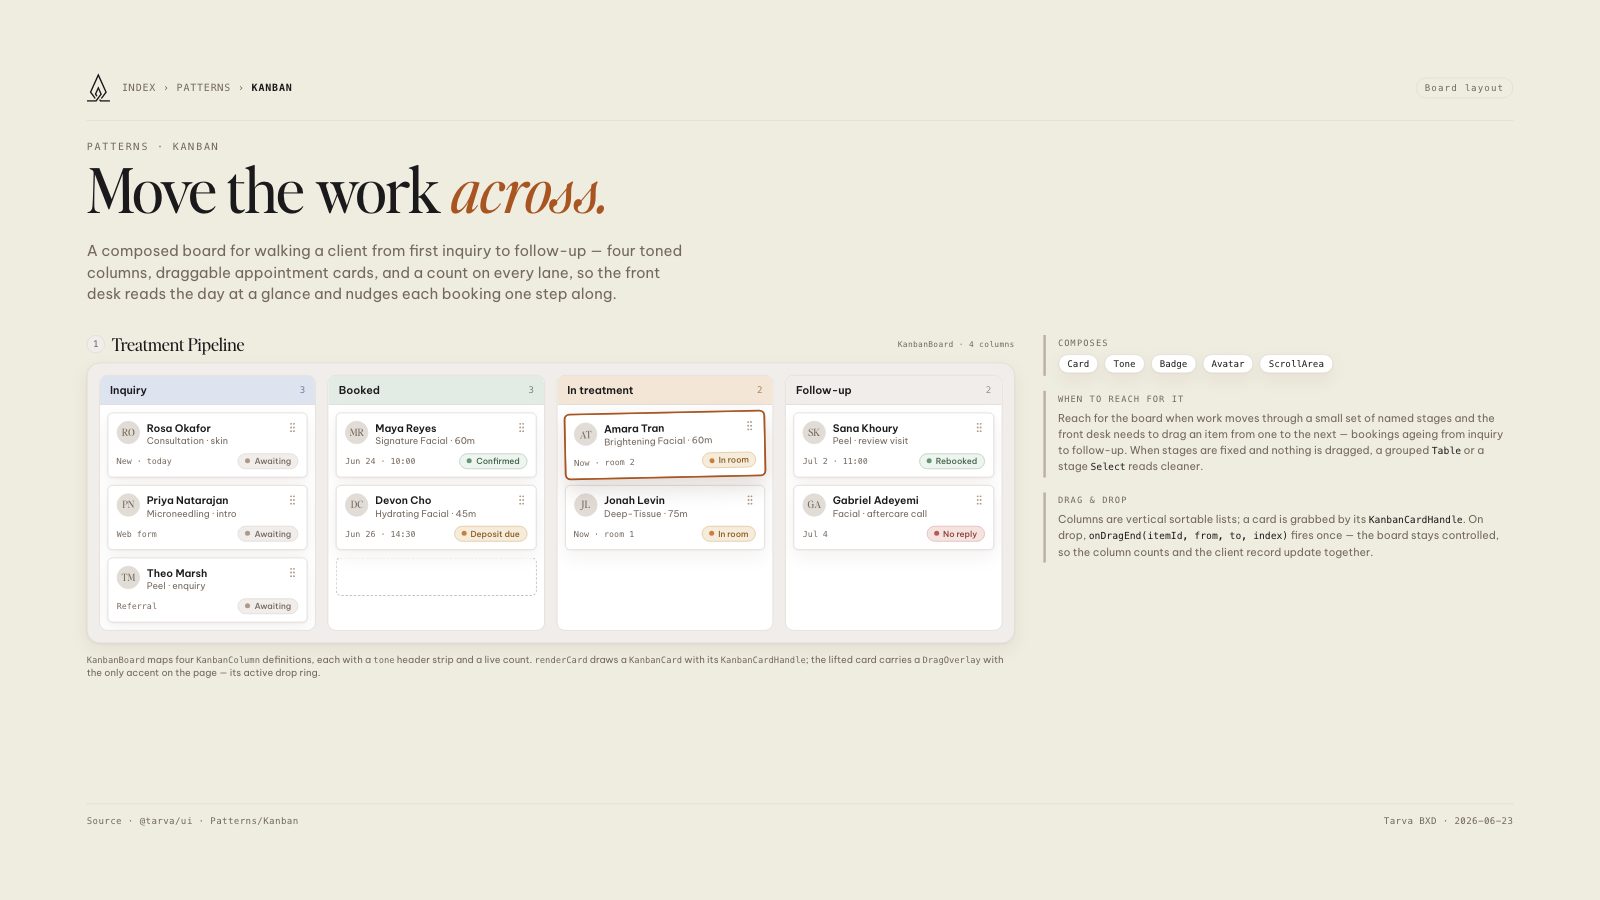Click In room badge on Jonah Levin card
The image size is (1600, 900).
click(x=729, y=534)
